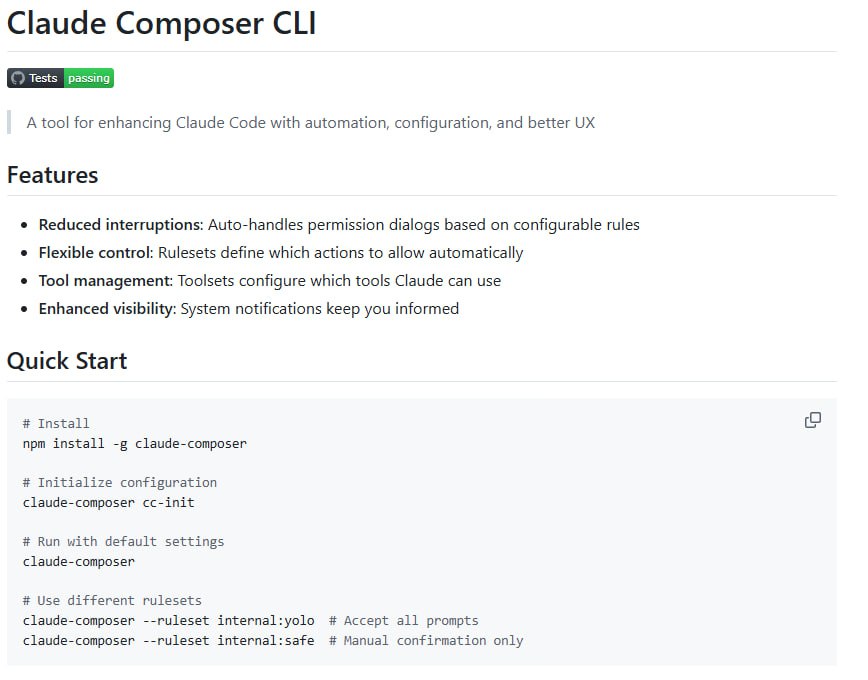The height and width of the screenshot is (680, 868).
Task: Click the '# Initialize configuration' comment
Action: (x=120, y=483)
